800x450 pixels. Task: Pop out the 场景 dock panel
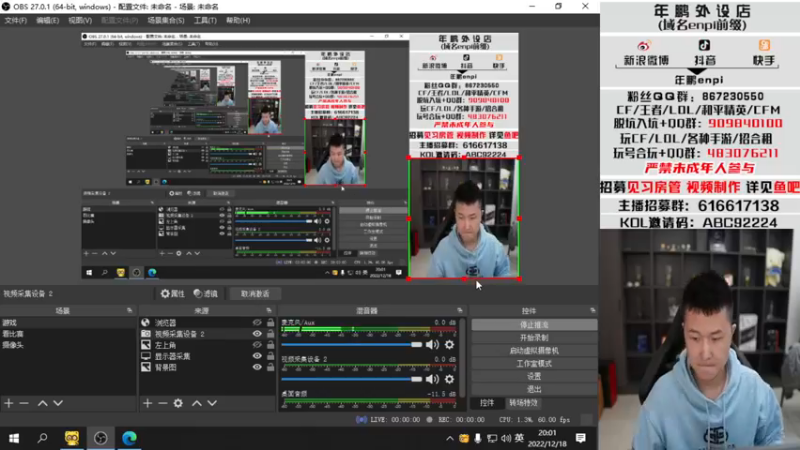point(130,310)
